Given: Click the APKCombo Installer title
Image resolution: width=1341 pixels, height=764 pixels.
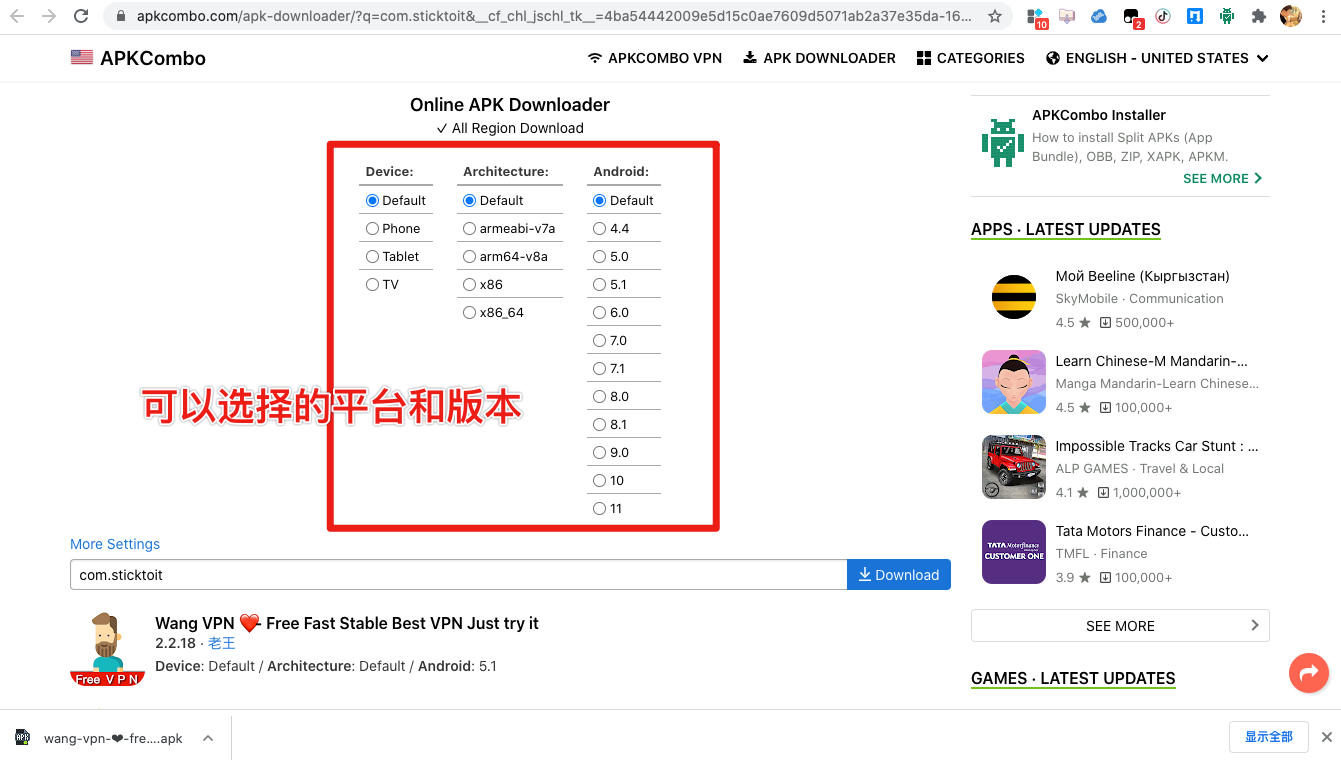Looking at the screenshot, I should 1099,115.
